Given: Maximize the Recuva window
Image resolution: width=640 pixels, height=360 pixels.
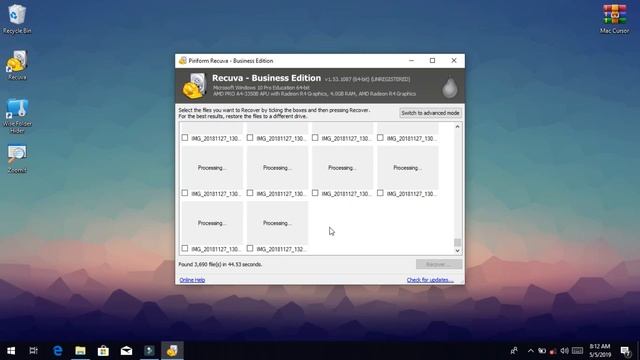Looking at the screenshot, I should (432, 60).
